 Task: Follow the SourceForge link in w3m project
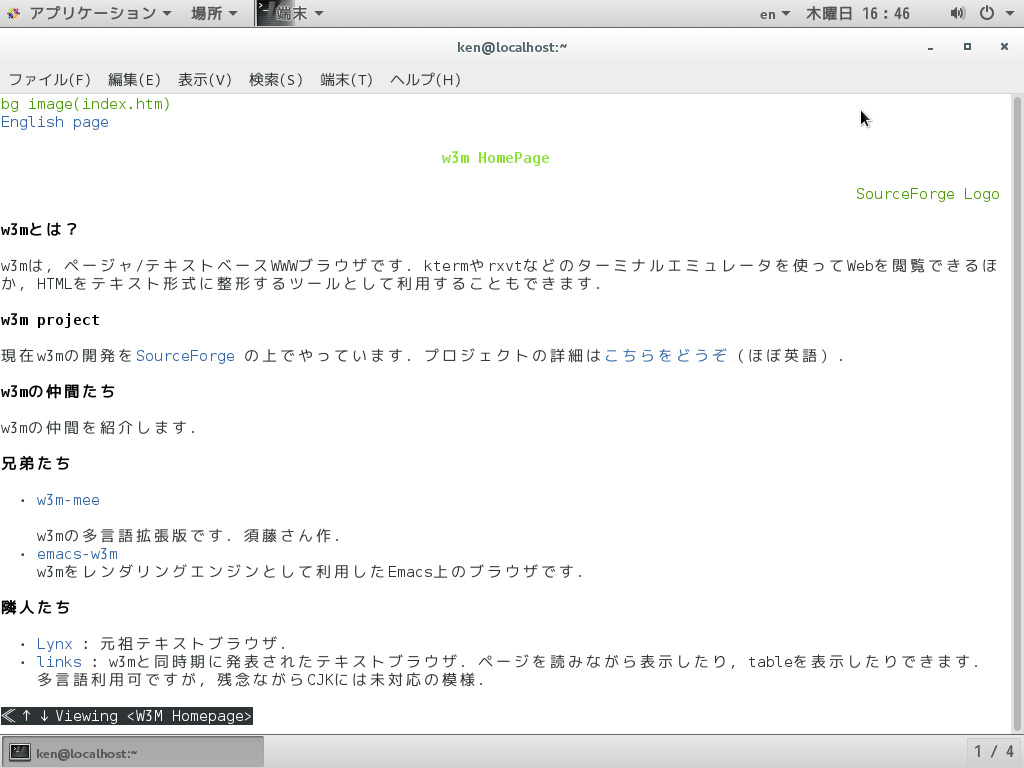185,356
